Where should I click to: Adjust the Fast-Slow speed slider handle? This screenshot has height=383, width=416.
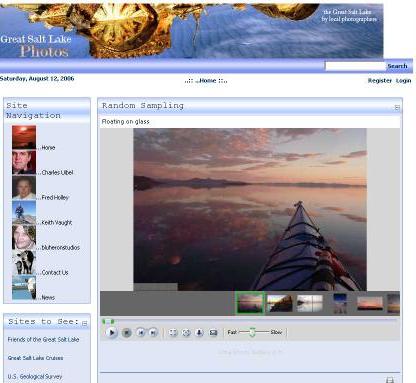tap(252, 332)
